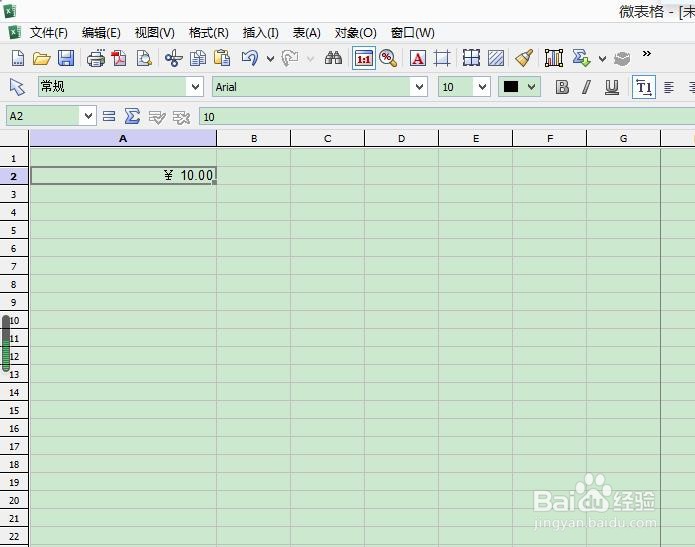695x547 pixels.
Task: Toggle underline formatting
Action: click(612, 87)
